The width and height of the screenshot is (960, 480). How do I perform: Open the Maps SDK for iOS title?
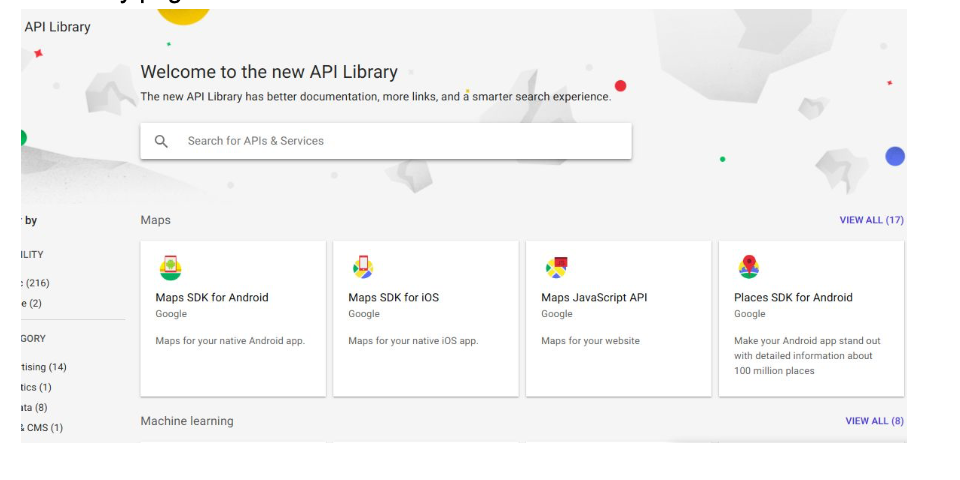coord(394,298)
